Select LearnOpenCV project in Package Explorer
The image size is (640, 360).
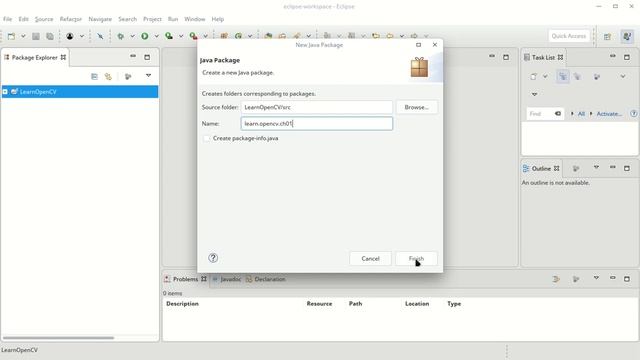click(80, 92)
